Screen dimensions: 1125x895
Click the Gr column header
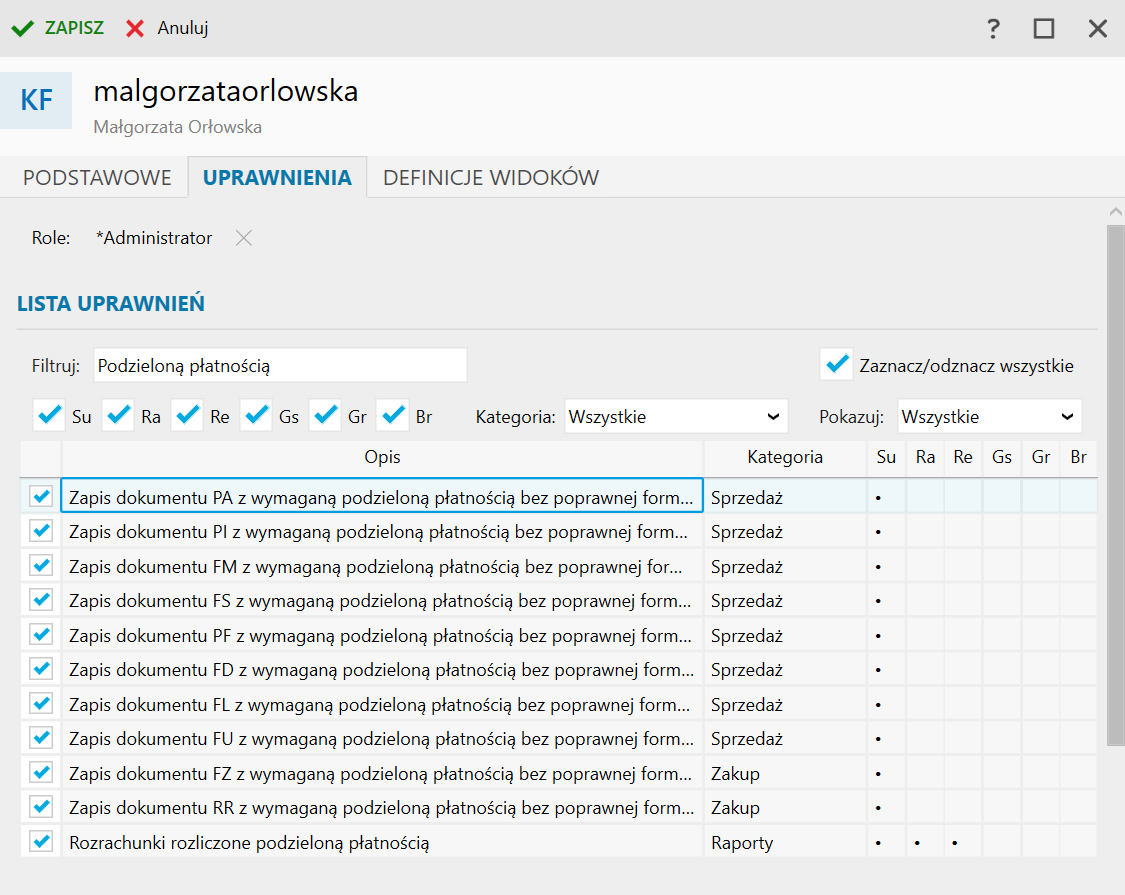pos(1040,458)
